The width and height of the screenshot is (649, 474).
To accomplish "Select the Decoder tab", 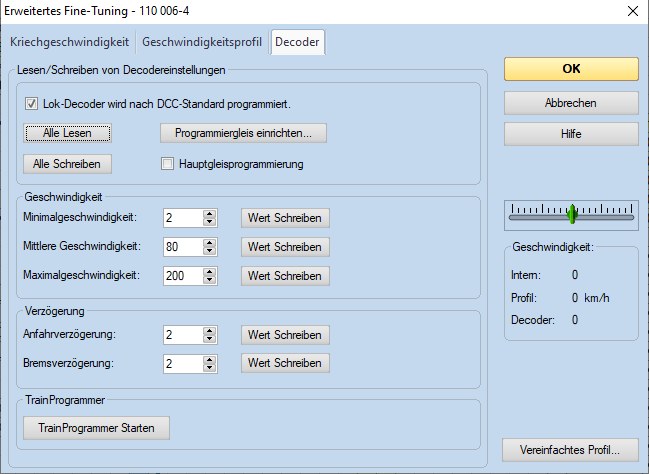I will (x=297, y=43).
